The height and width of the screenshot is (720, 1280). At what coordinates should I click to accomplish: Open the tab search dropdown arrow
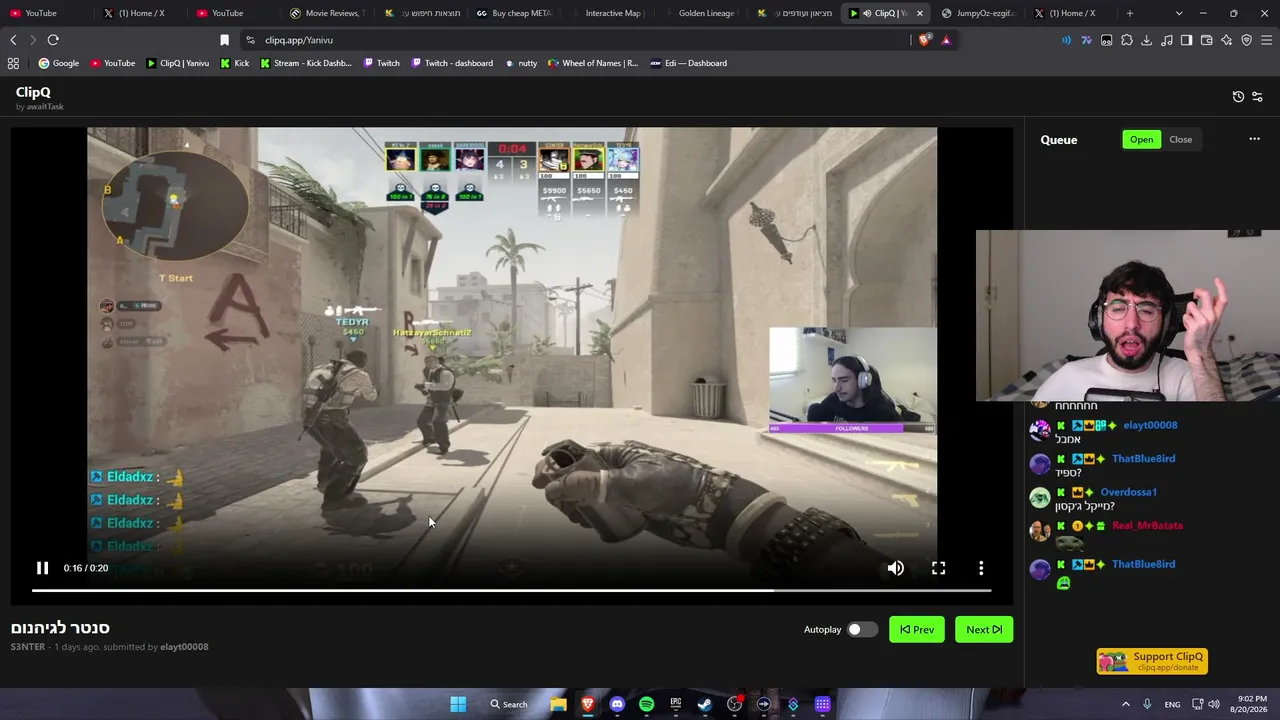[x=1179, y=13]
